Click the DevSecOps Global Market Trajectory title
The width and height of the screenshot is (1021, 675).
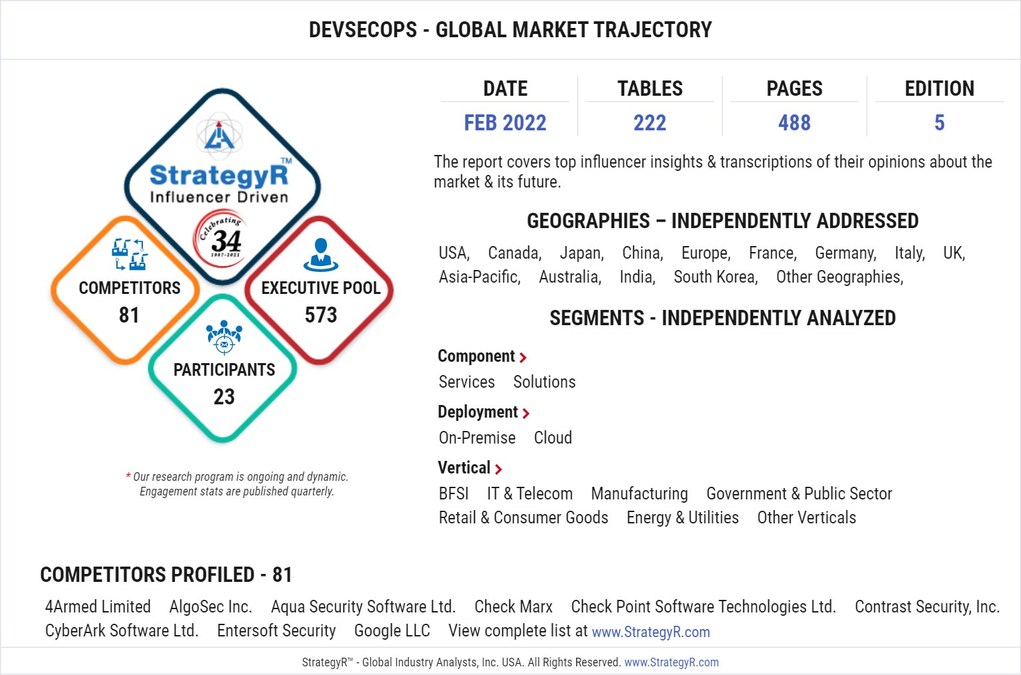coord(510,30)
